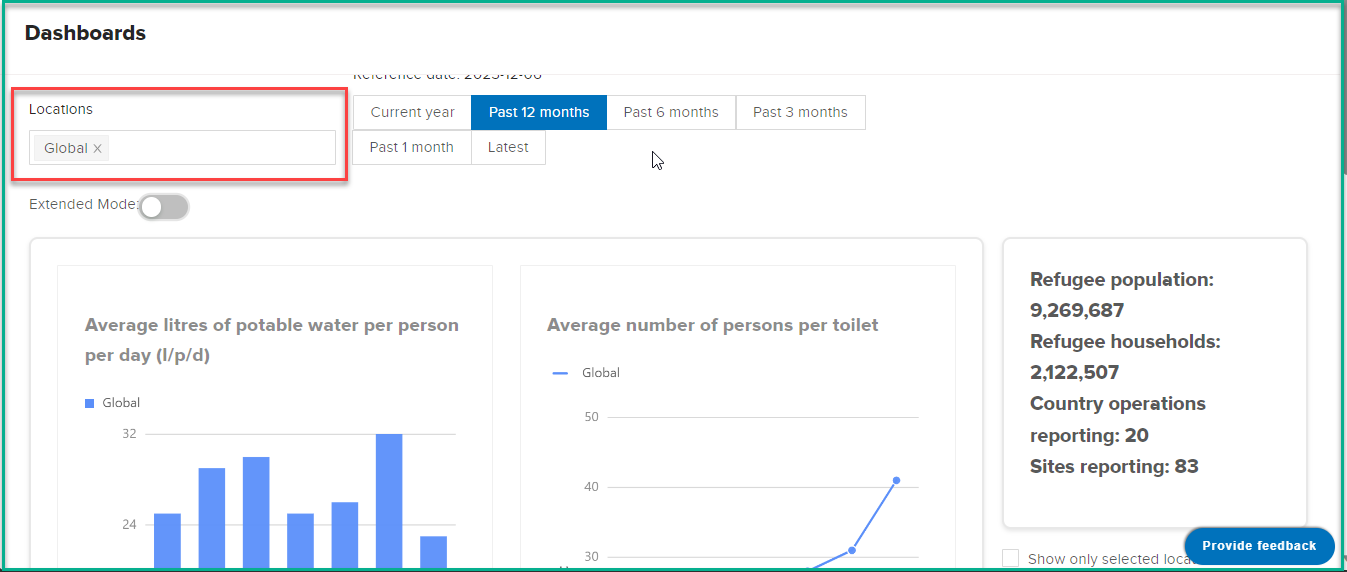Click the Dashboards page heading
This screenshot has height=572, width=1347.
[x=85, y=33]
